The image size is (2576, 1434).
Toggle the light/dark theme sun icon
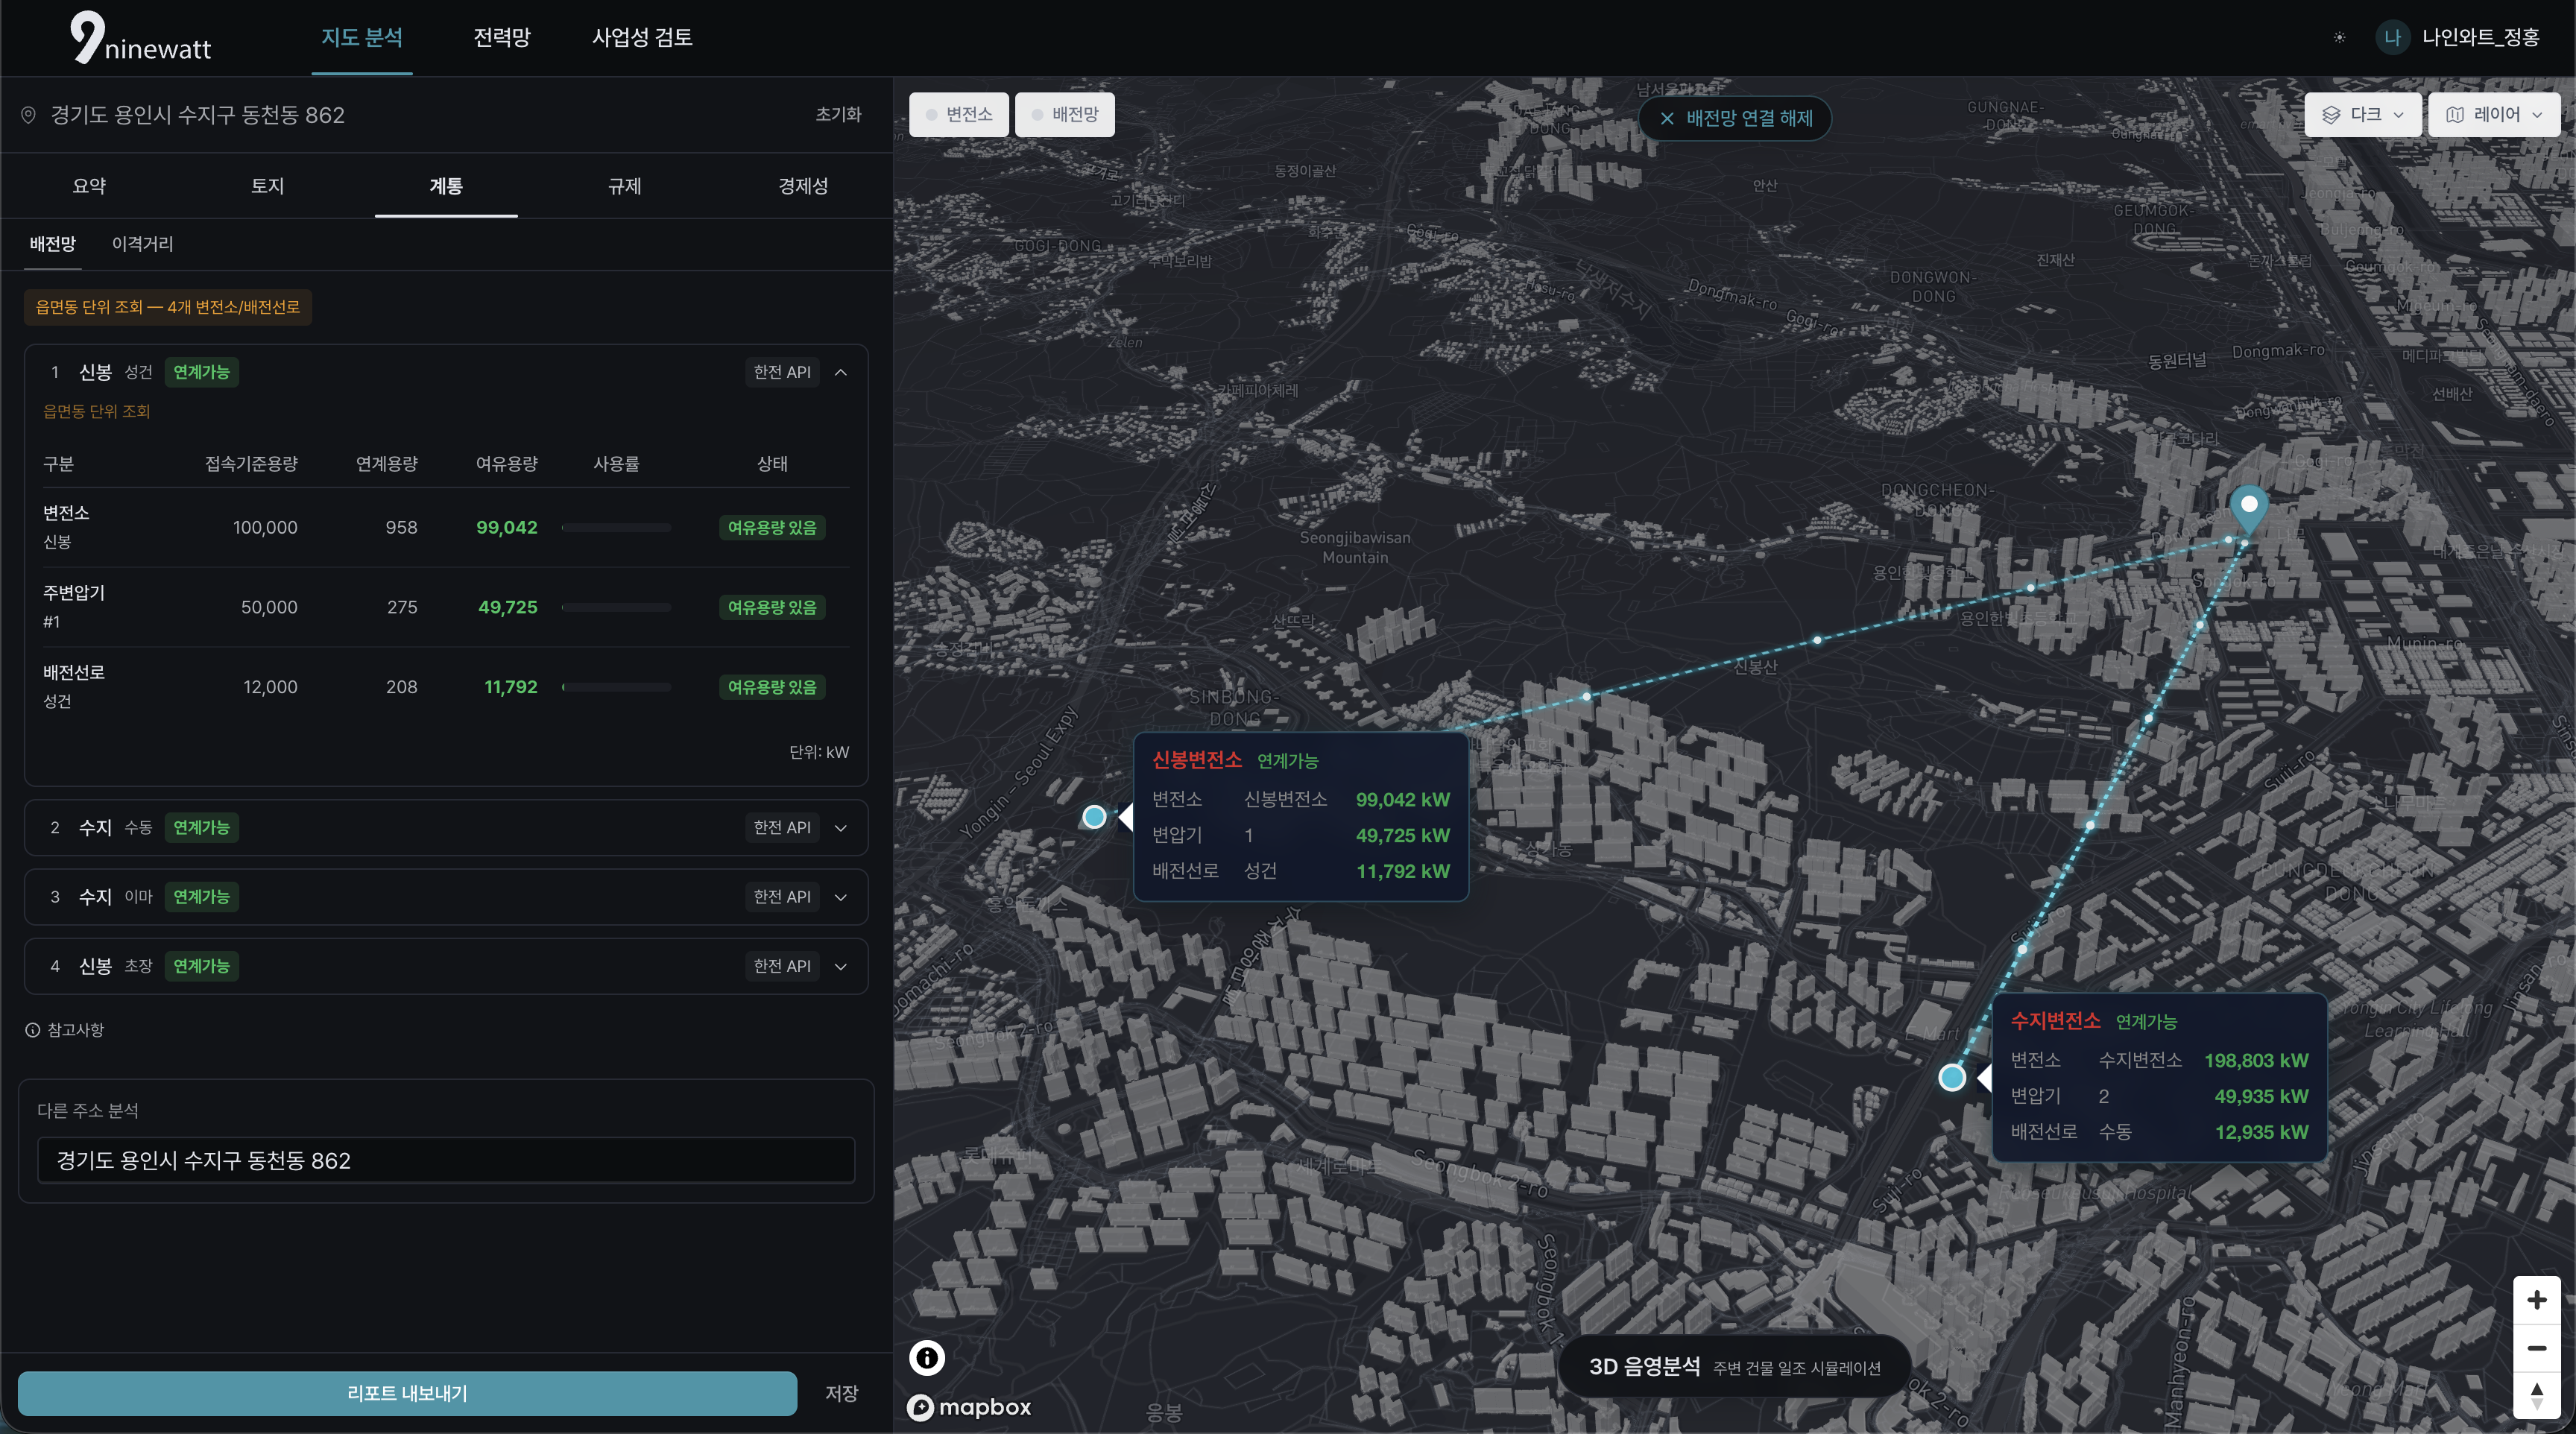click(2339, 38)
